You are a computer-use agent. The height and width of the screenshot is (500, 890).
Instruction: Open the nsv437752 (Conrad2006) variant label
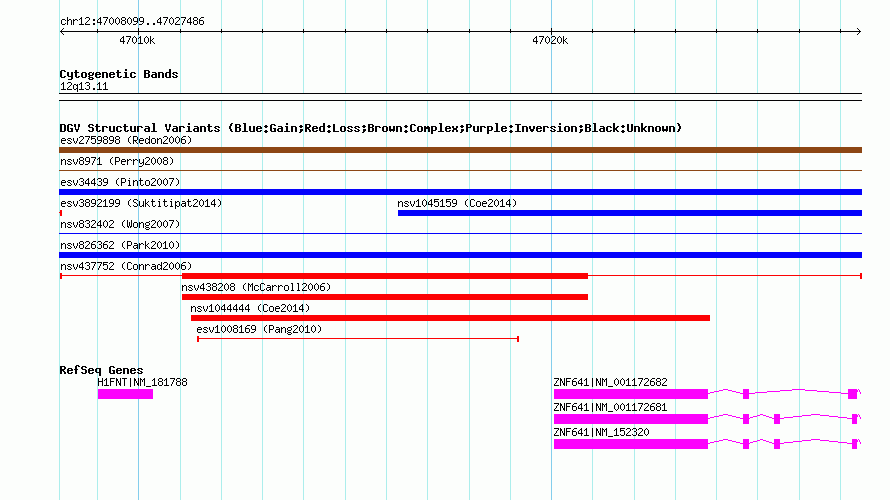pos(126,266)
